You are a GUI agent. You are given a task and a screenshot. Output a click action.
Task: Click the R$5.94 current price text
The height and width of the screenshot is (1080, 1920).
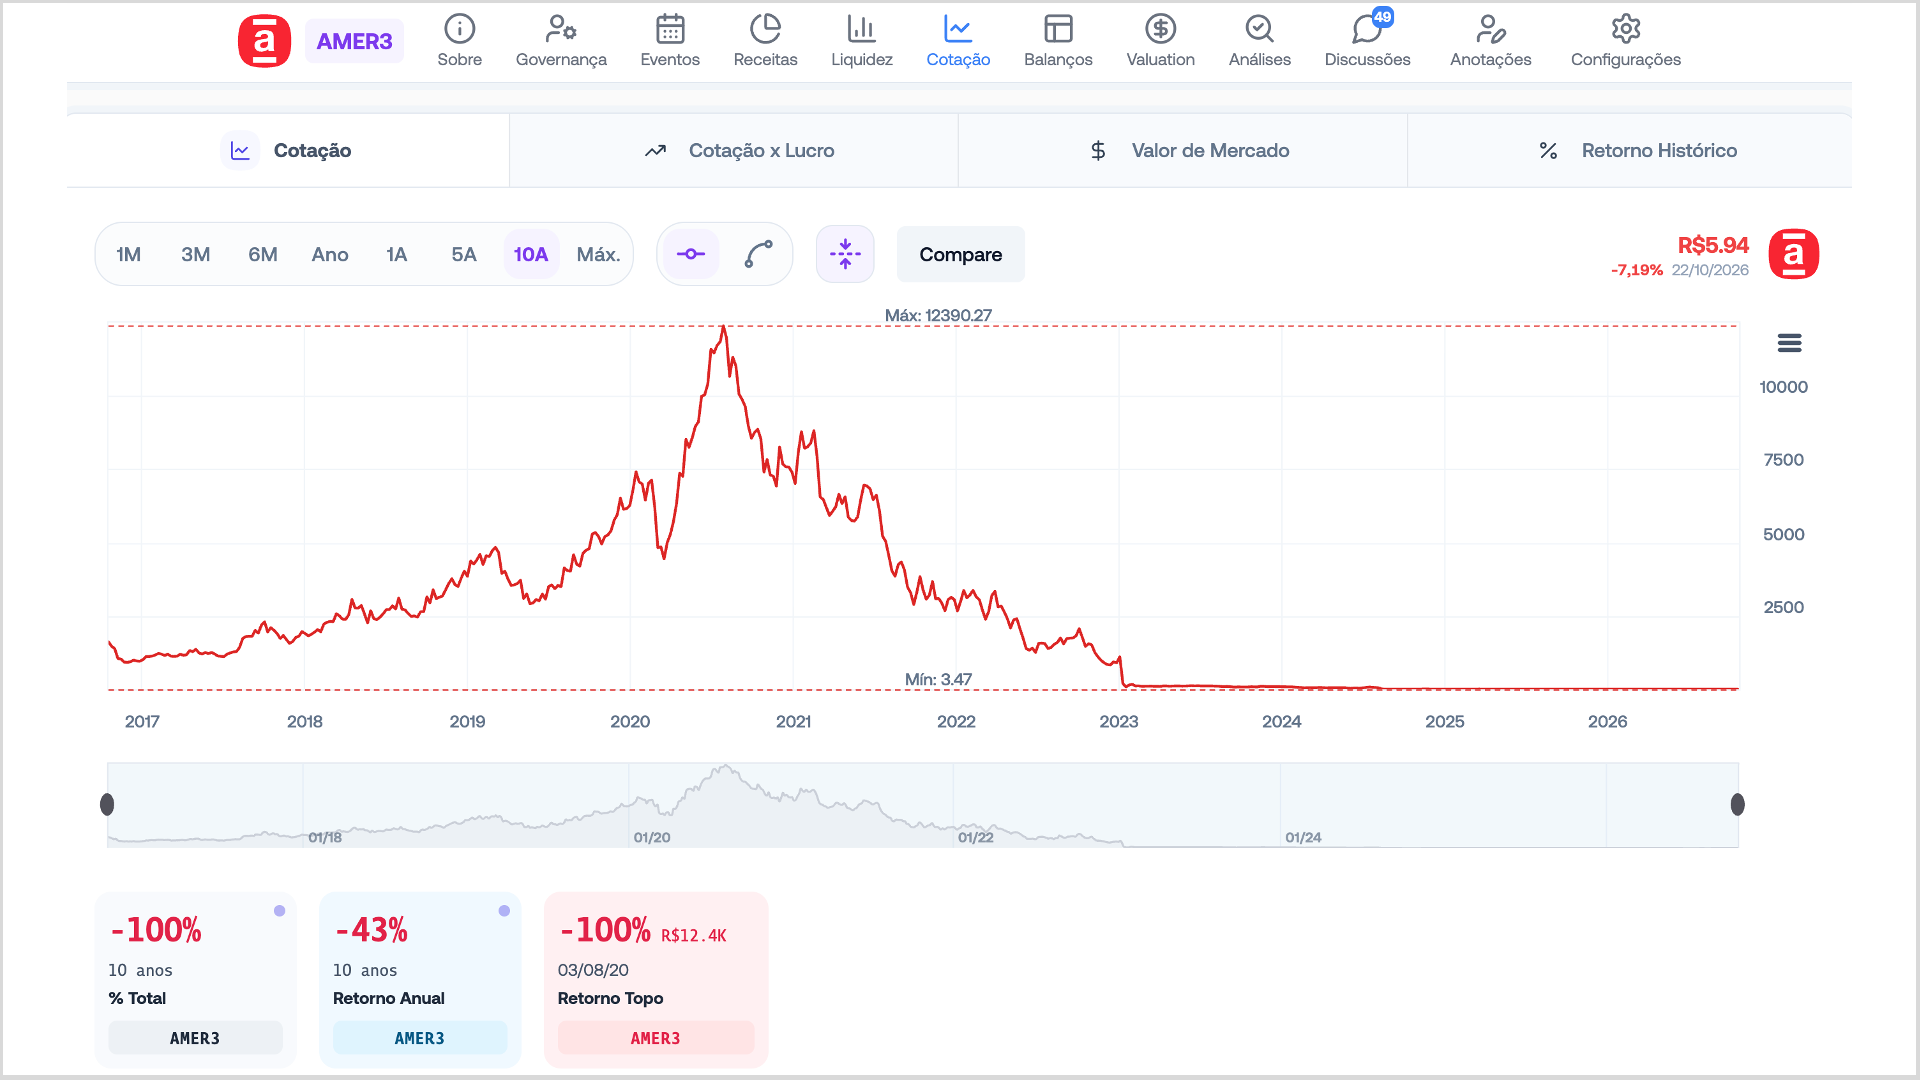point(1713,245)
